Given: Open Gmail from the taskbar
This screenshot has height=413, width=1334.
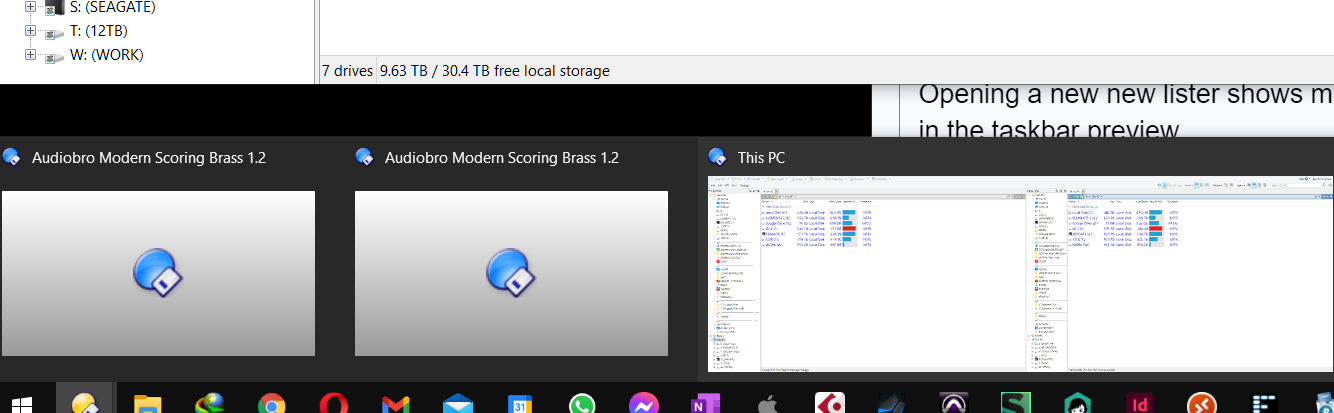Looking at the screenshot, I should (x=395, y=405).
